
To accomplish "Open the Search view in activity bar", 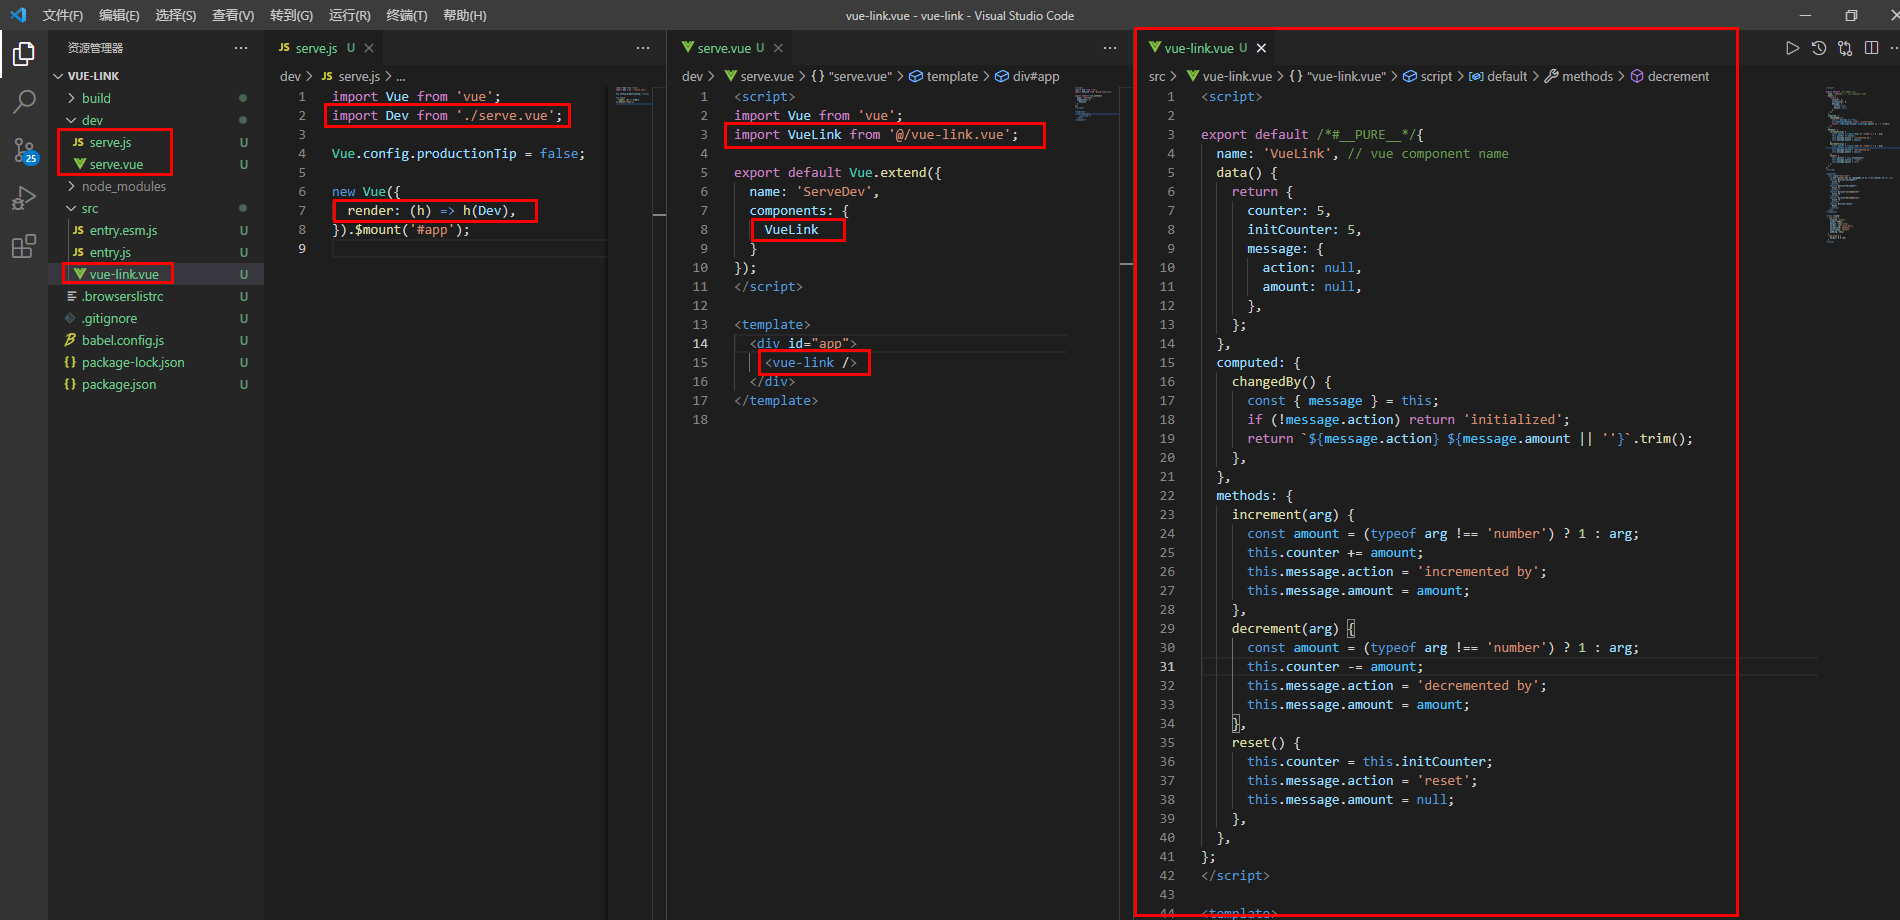I will [24, 102].
